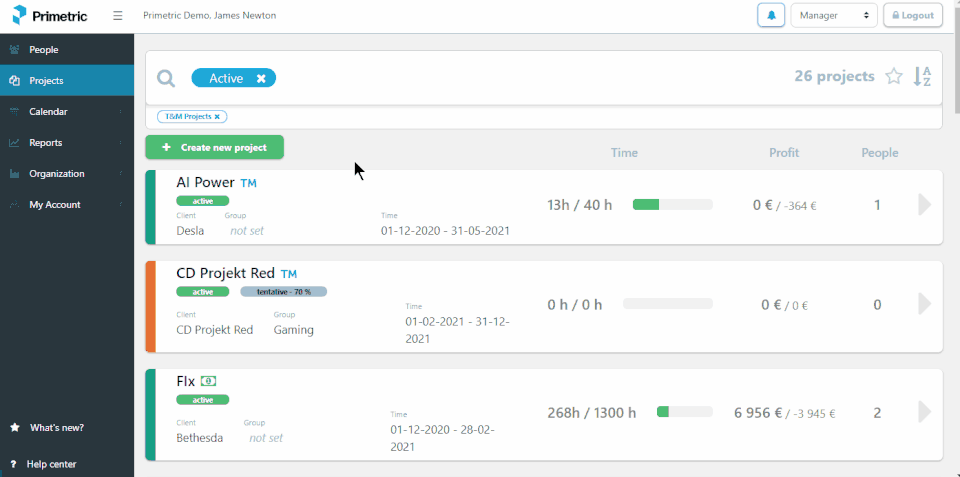This screenshot has height=477, width=960.
Task: Click the search magnifier icon
Action: 166,78
